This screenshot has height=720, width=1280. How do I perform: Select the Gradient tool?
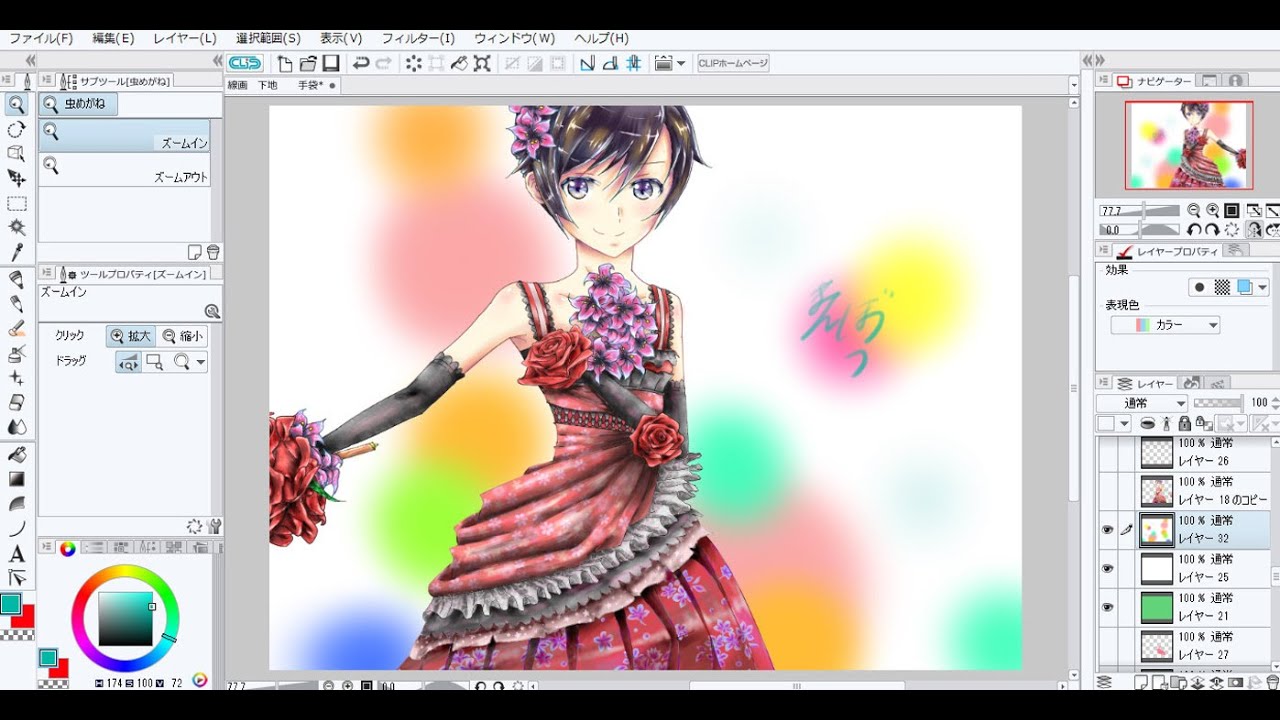click(x=16, y=479)
